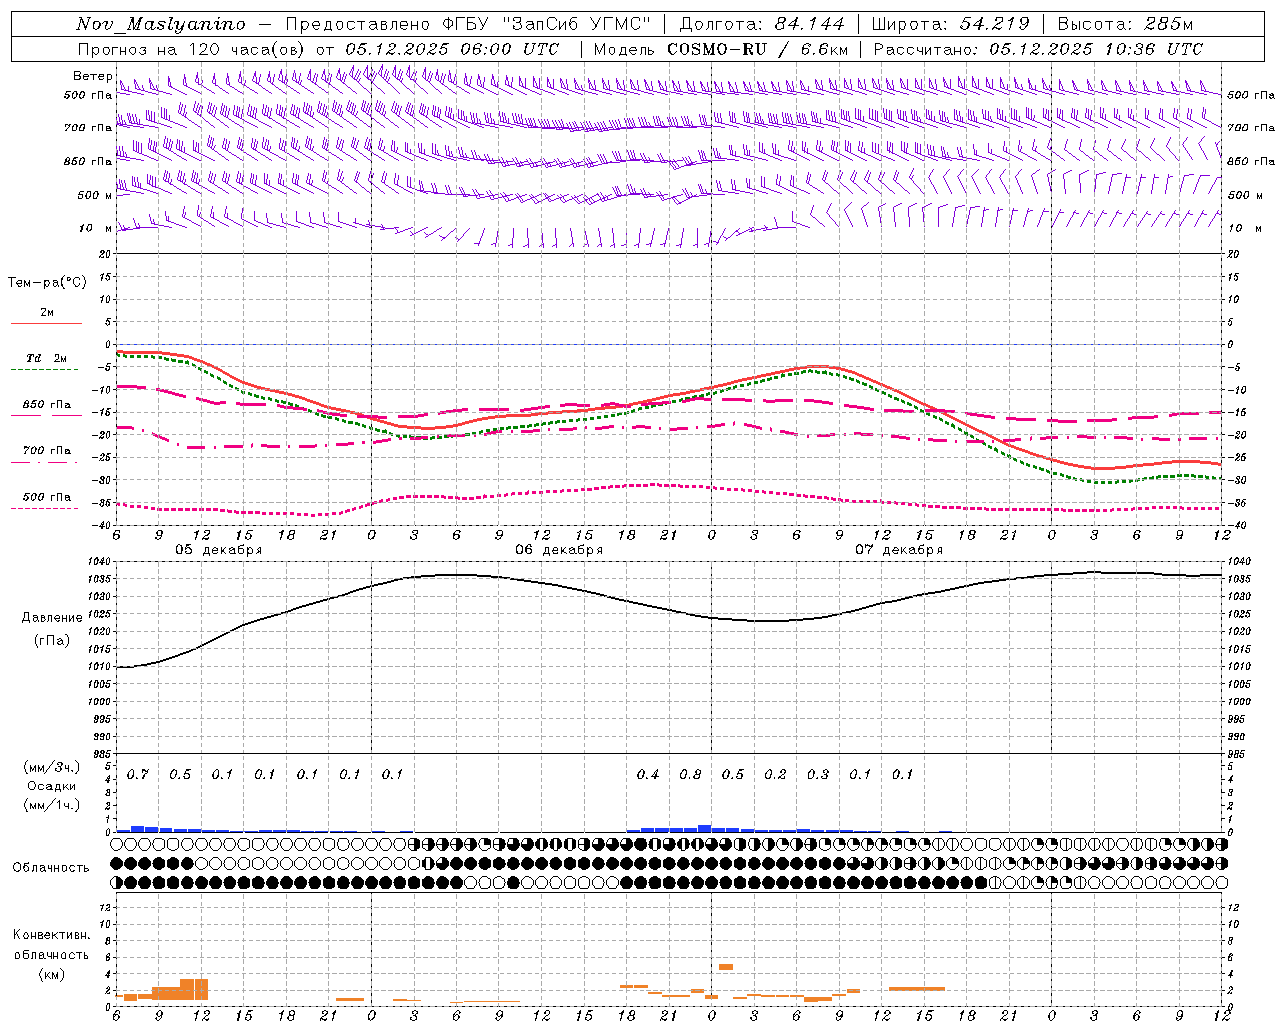This screenshot has width=1280, height=1024.
Task: Click the date label 07 декабря
Action: click(x=899, y=550)
